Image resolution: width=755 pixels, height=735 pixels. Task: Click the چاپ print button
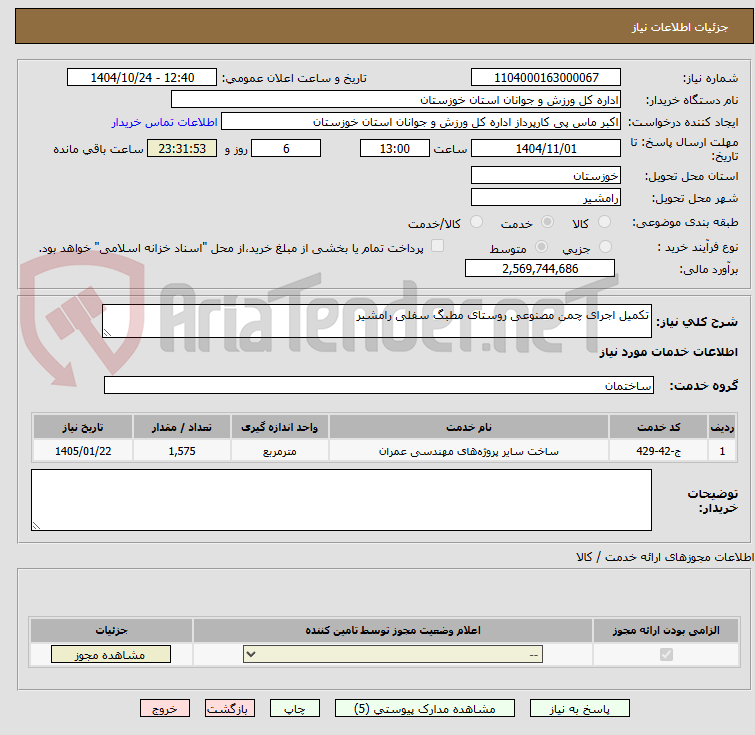[295, 709]
